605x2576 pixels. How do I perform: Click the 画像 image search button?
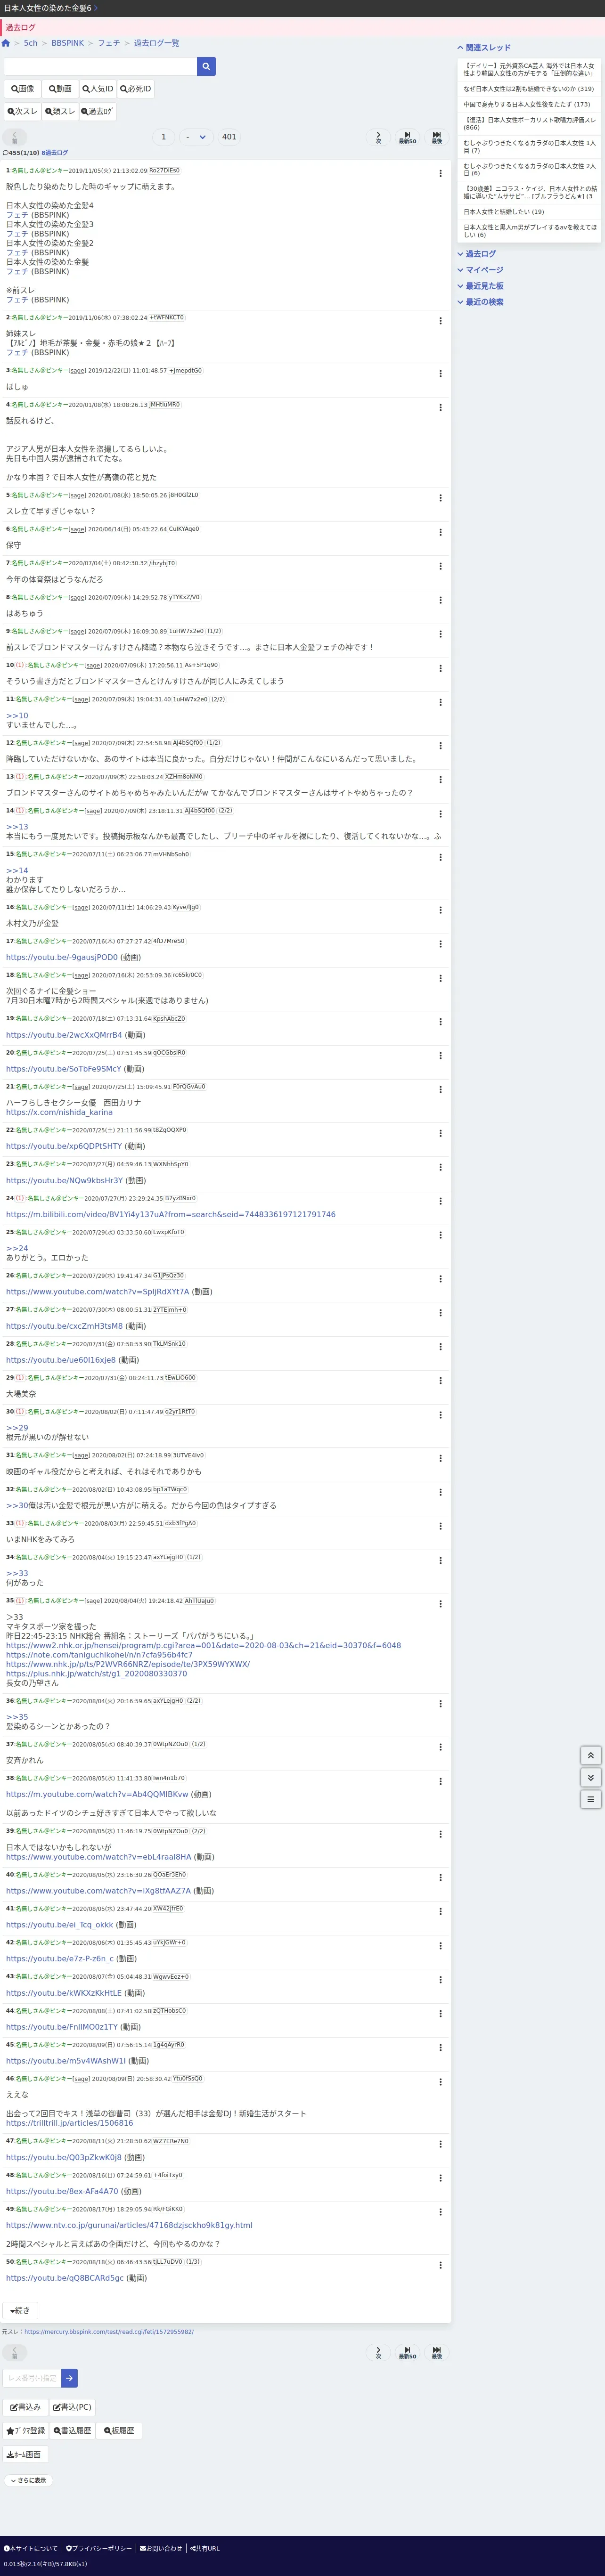(x=22, y=89)
